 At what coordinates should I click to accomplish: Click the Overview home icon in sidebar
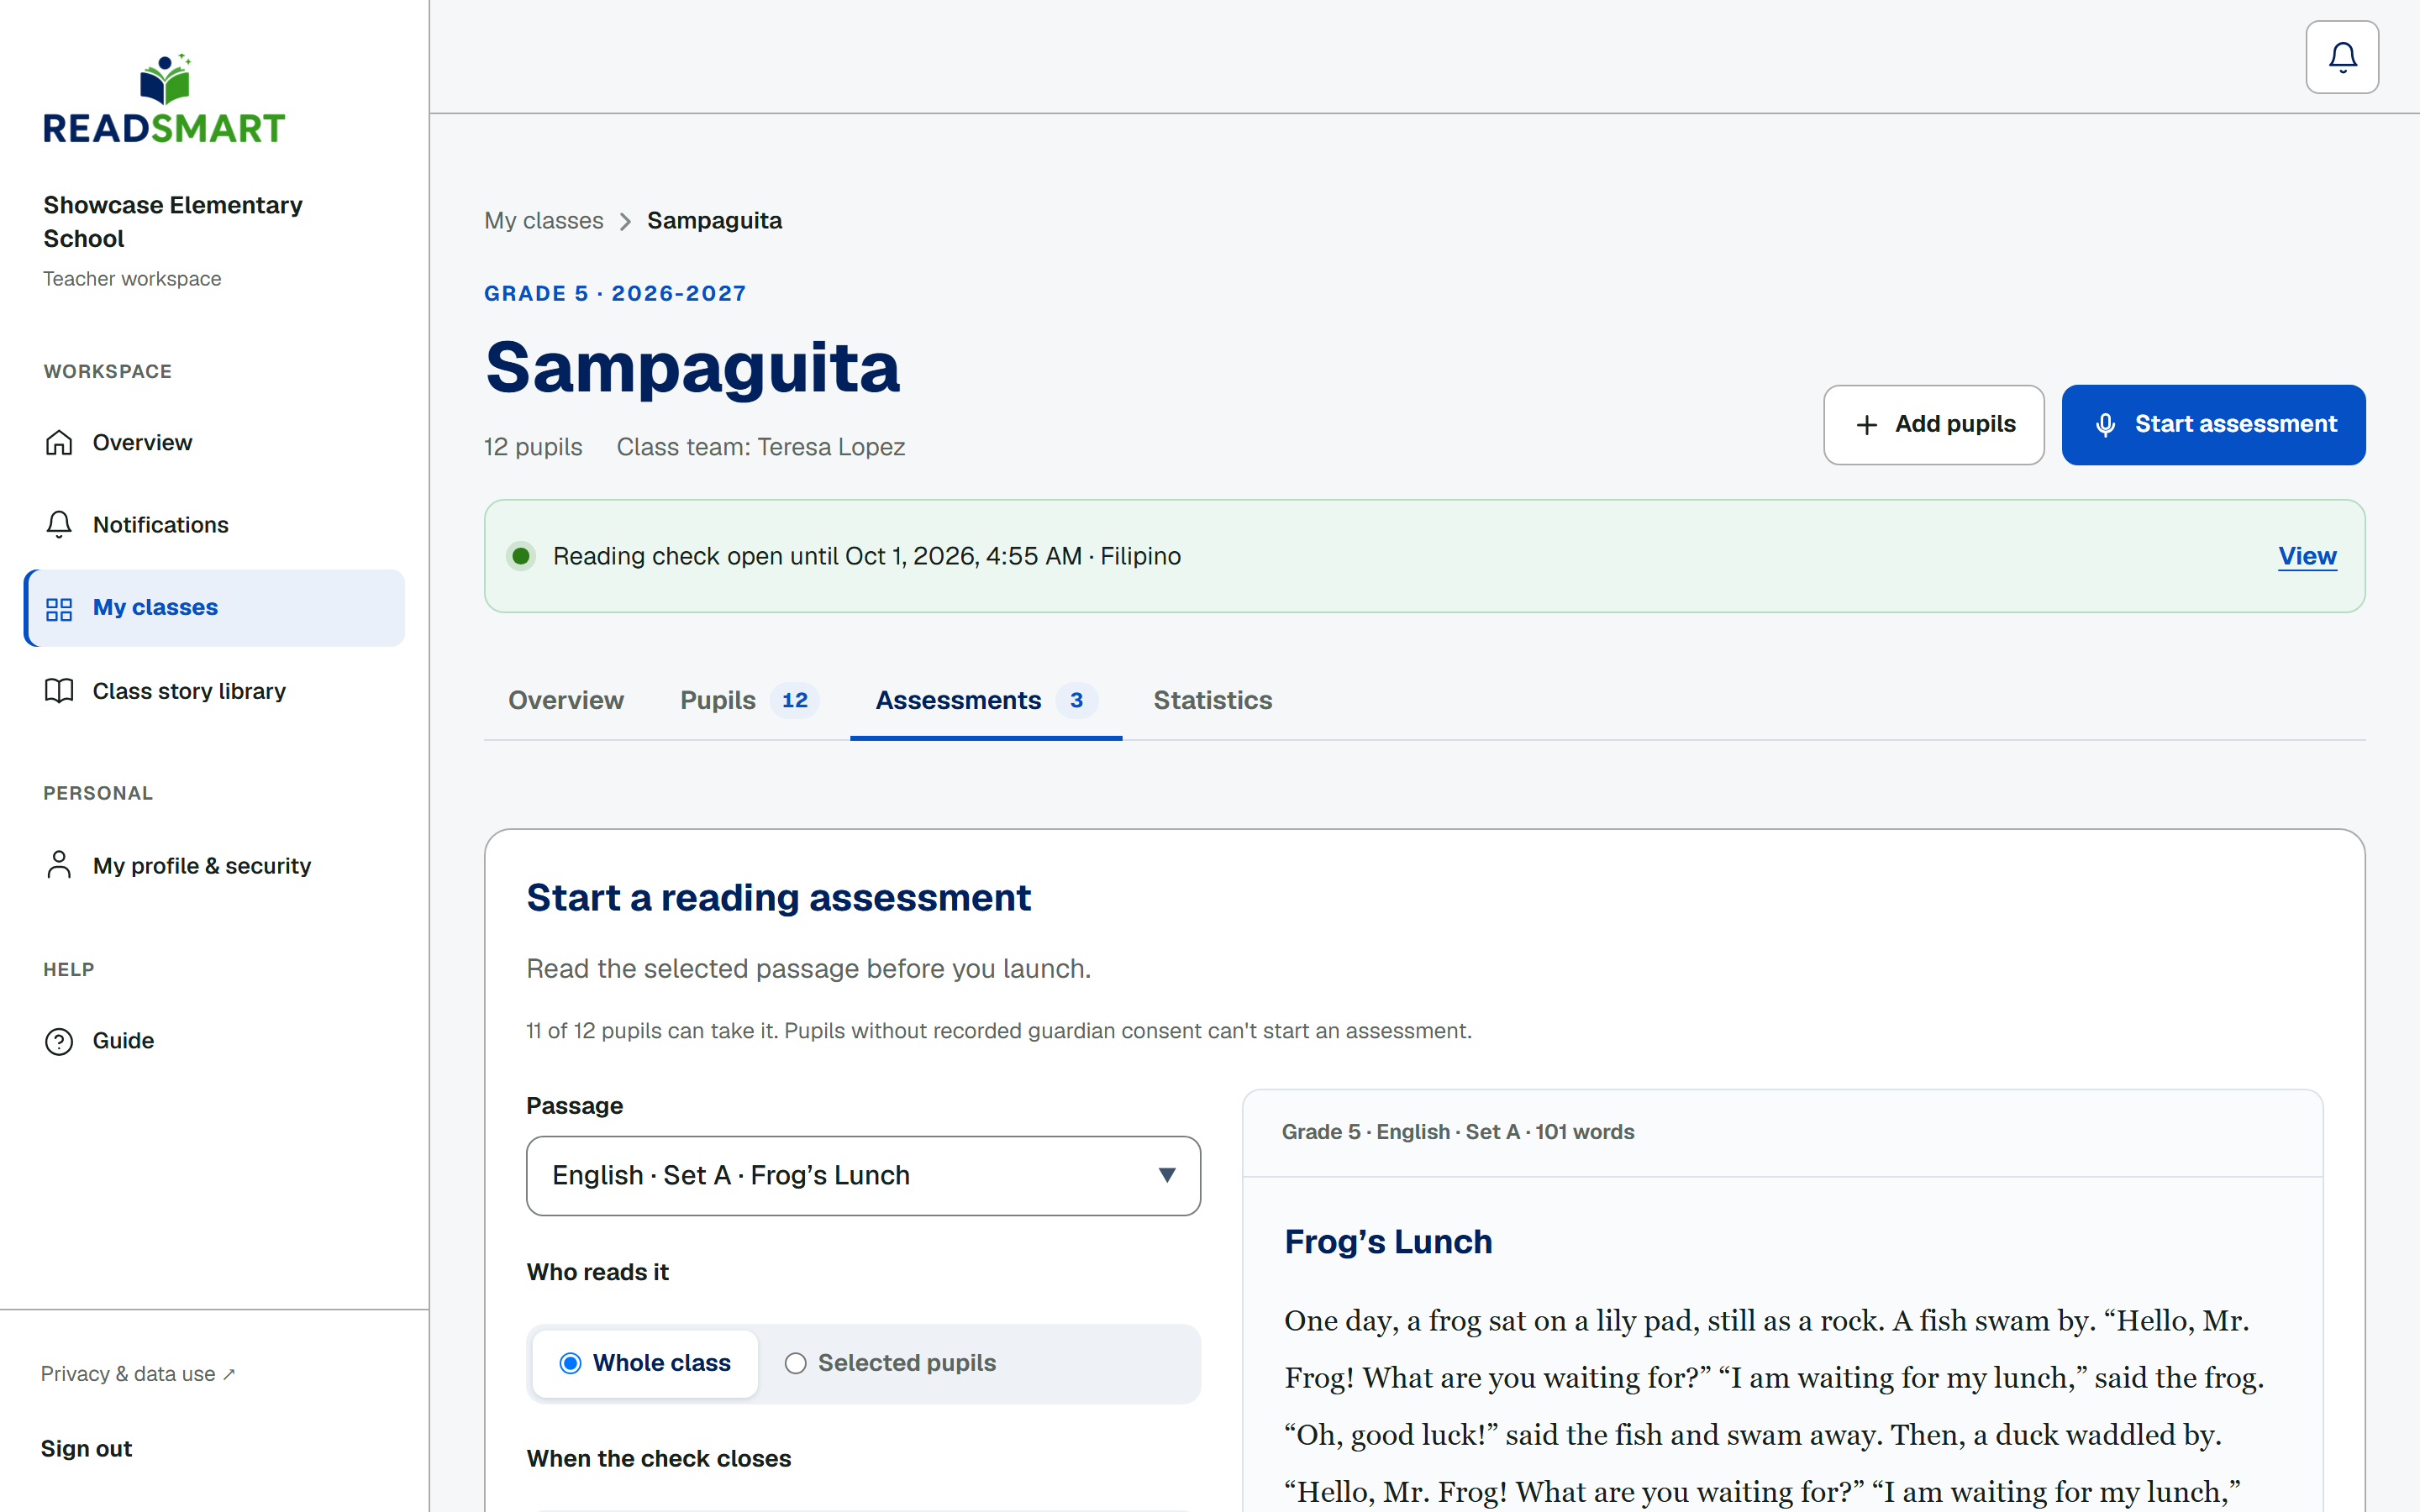[x=59, y=442]
